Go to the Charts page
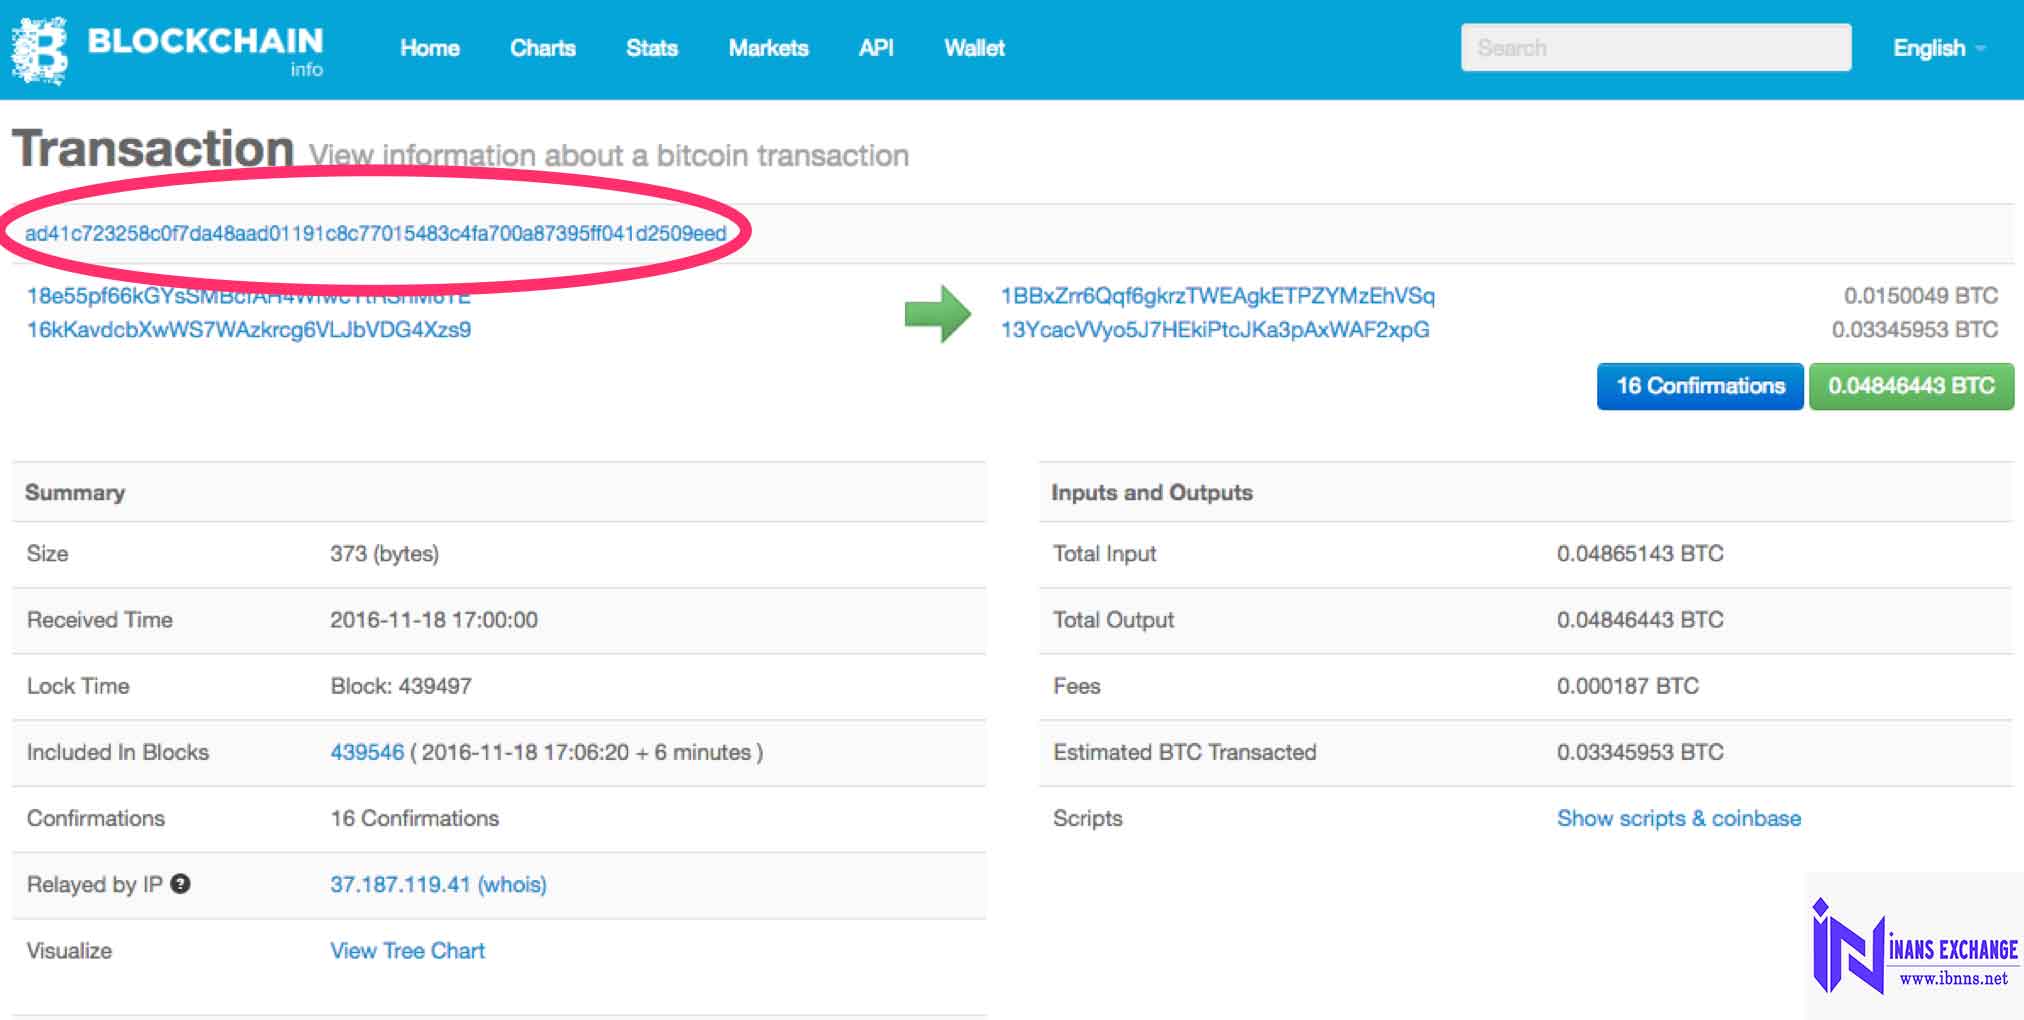This screenshot has height=1020, width=2024. [x=543, y=48]
